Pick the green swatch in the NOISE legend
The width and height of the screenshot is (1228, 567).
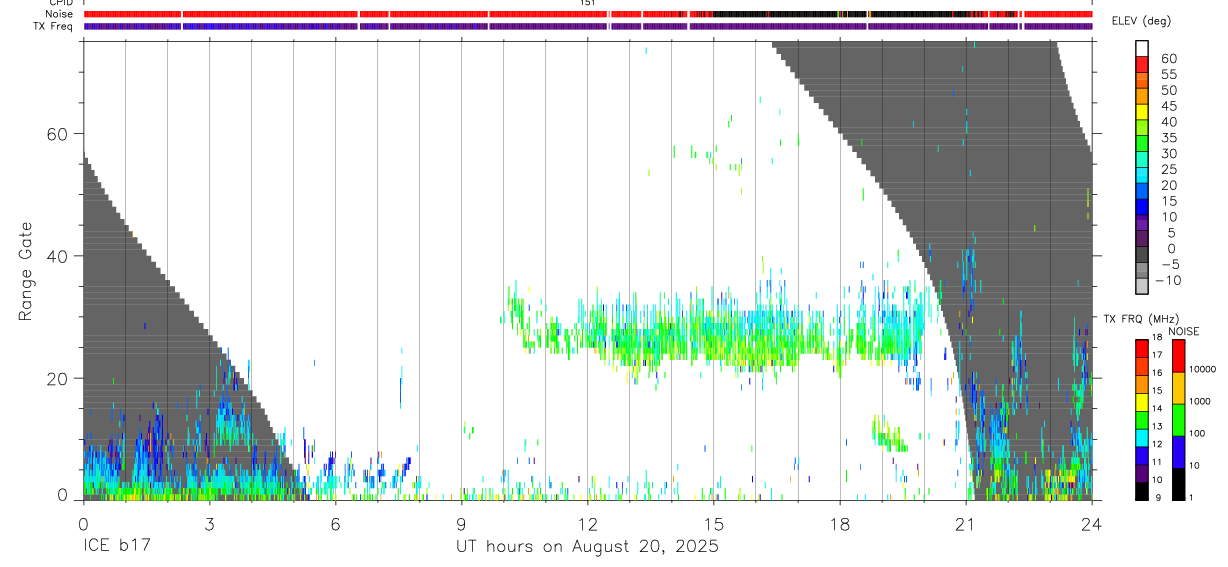[1178, 420]
